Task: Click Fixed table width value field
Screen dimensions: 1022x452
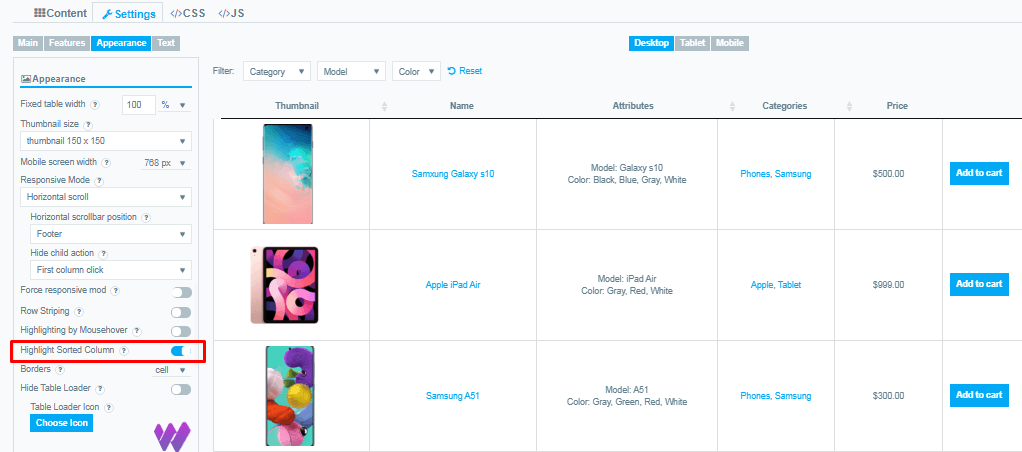Action: [x=139, y=104]
